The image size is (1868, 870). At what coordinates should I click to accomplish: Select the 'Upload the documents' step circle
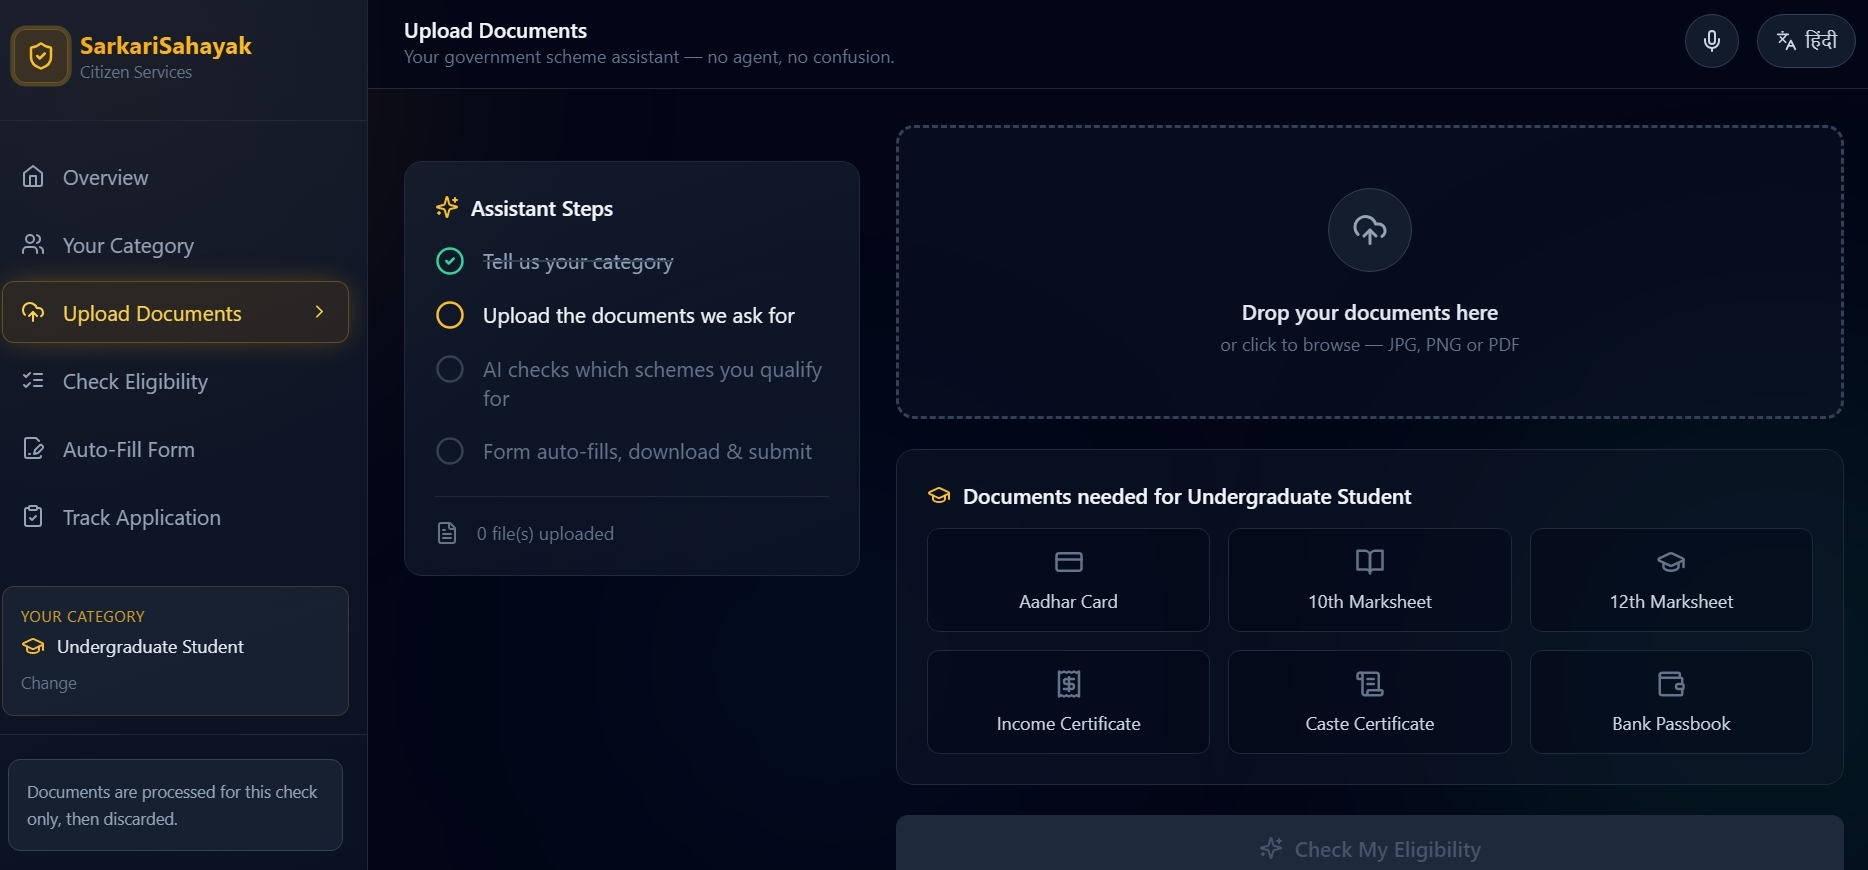(450, 315)
